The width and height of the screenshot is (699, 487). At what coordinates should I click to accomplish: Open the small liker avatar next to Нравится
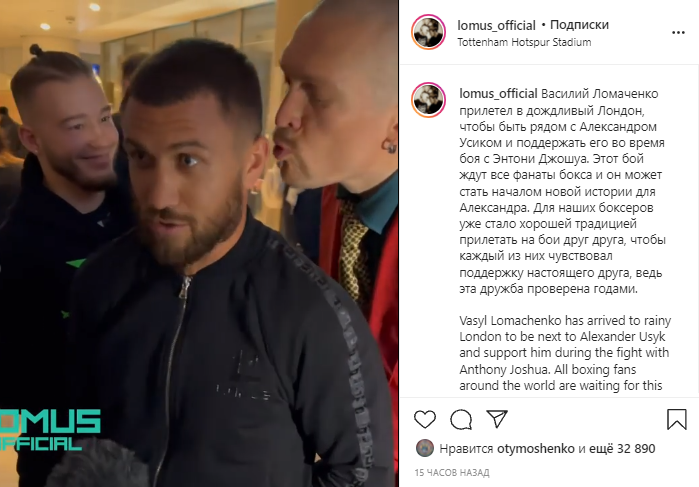[424, 448]
